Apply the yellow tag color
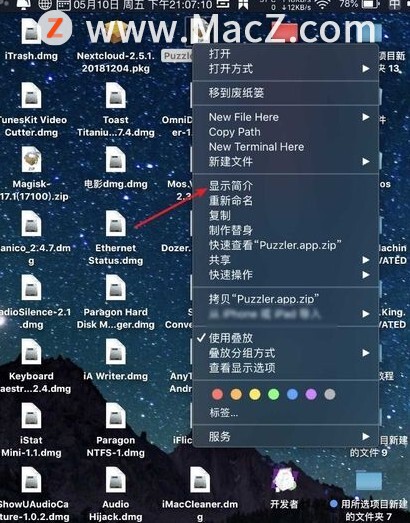 pos(255,394)
